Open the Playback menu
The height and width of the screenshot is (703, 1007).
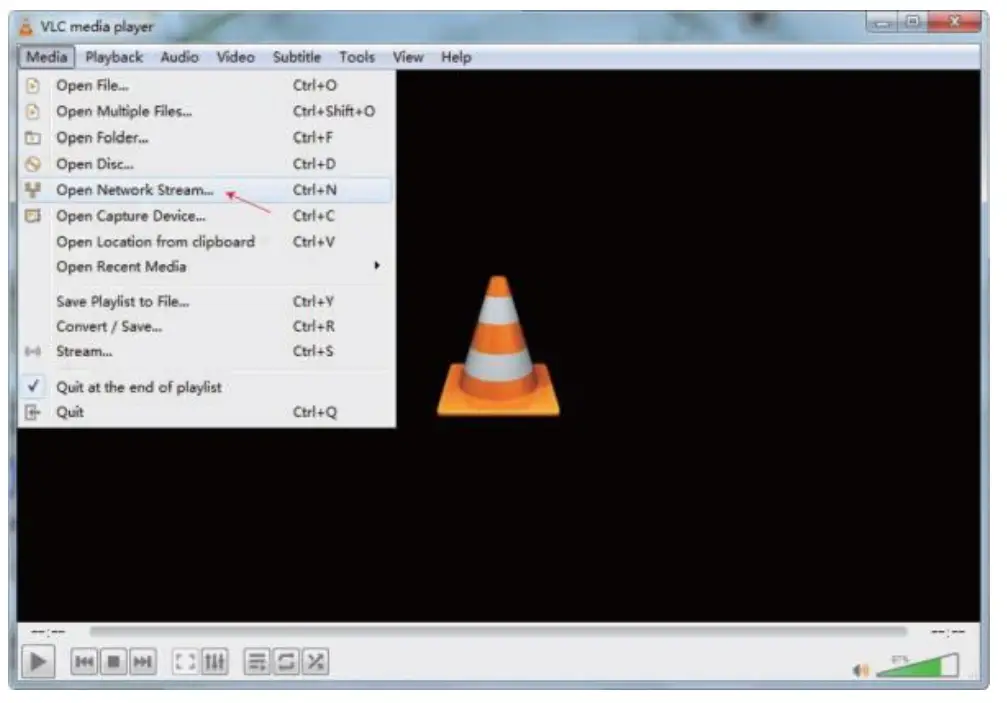click(114, 57)
